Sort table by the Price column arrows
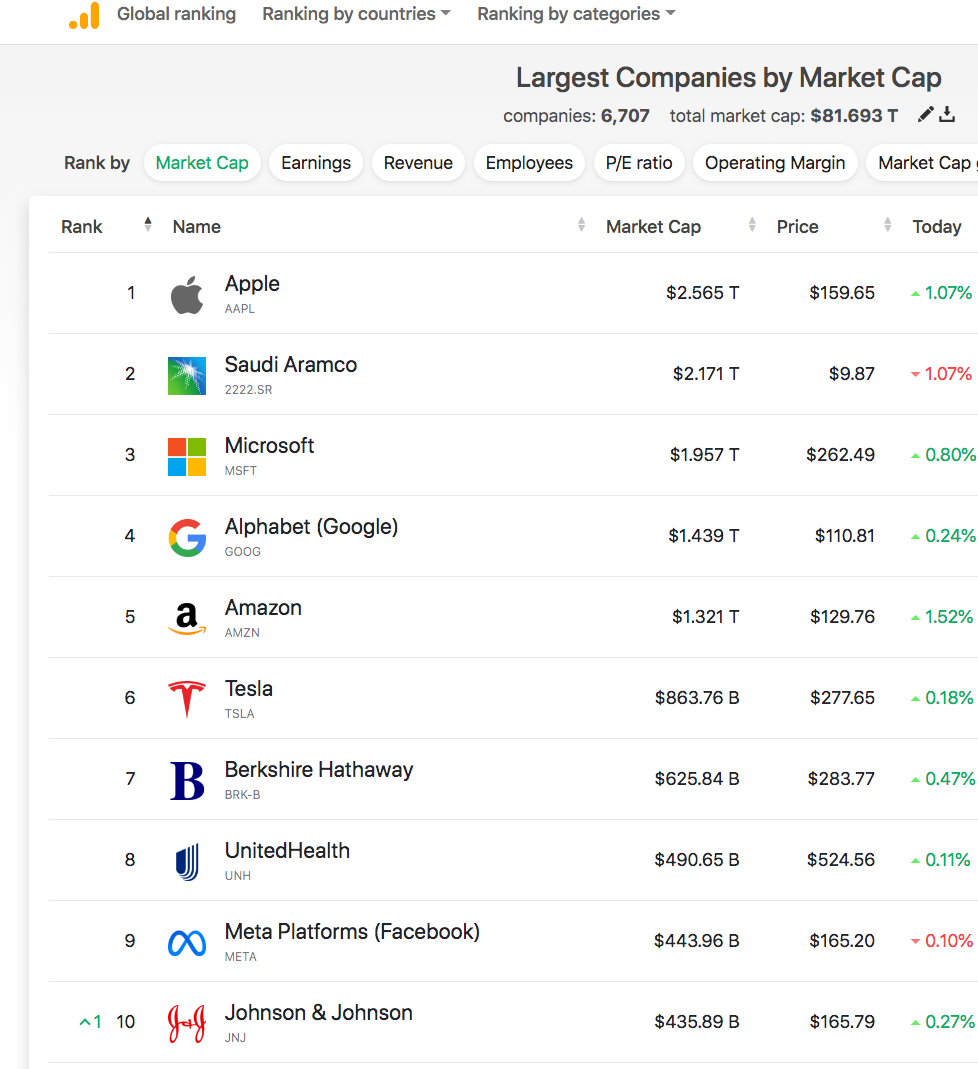 (x=887, y=224)
